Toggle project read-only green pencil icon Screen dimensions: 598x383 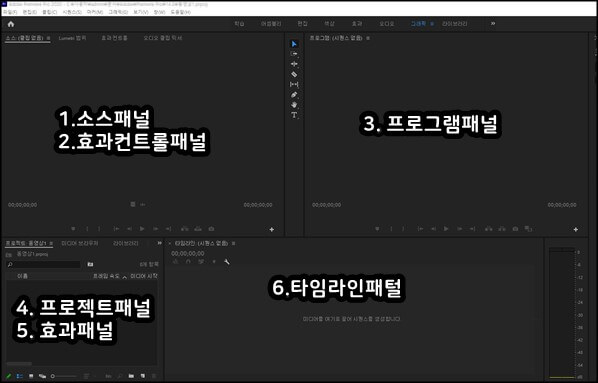[8, 376]
